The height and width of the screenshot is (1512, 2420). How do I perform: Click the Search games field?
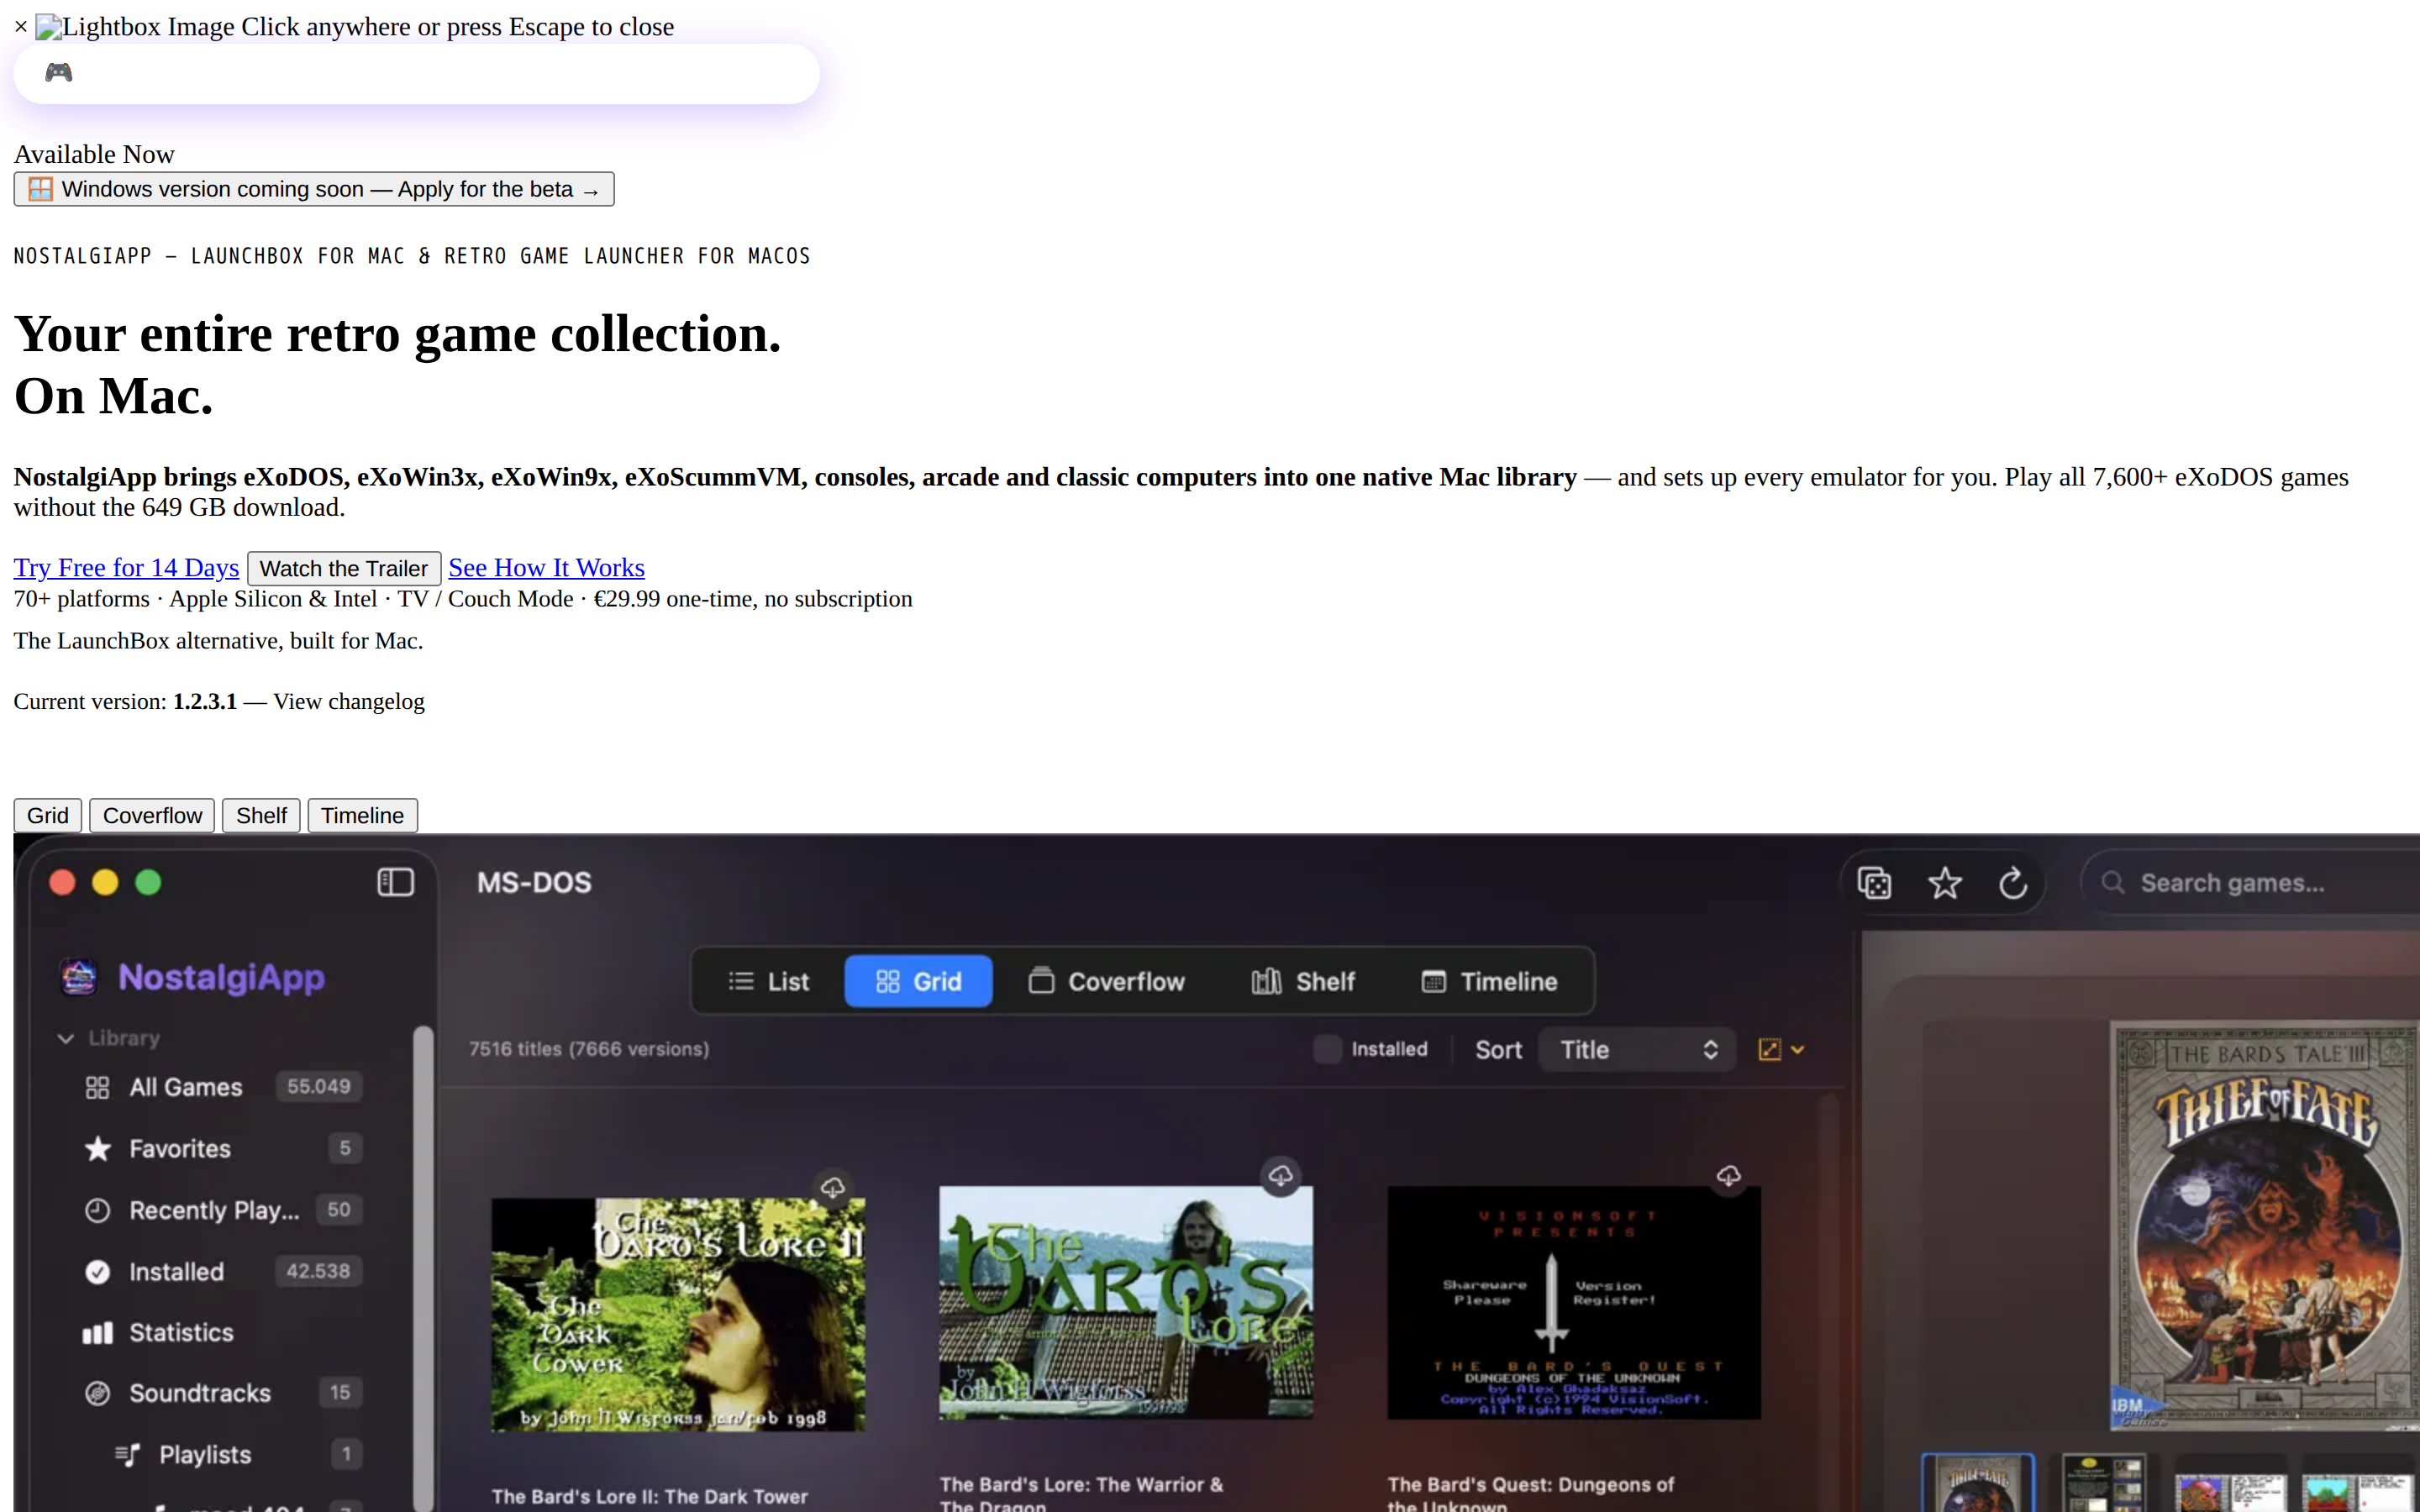[x=2250, y=883]
